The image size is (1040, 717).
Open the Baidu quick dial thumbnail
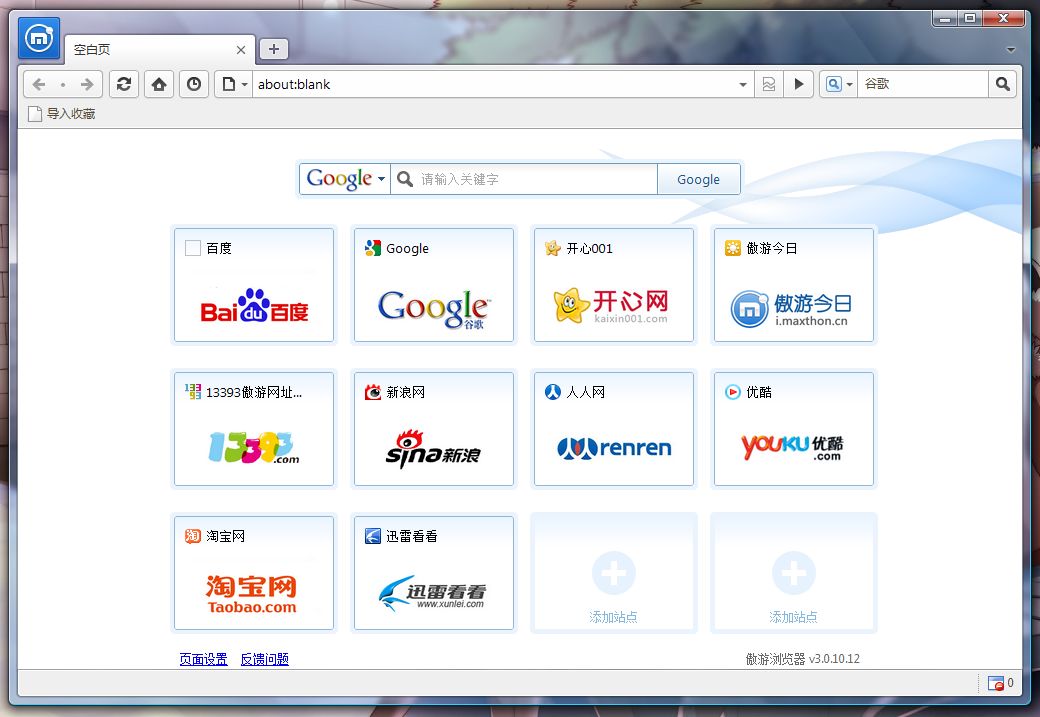tap(254, 285)
